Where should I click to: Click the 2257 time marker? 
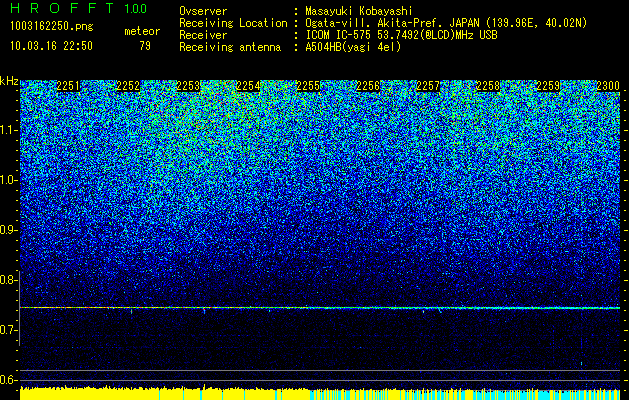428,86
